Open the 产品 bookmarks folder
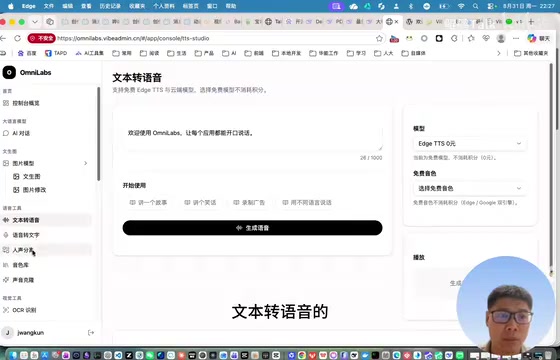This screenshot has width=560, height=360. click(x=204, y=53)
